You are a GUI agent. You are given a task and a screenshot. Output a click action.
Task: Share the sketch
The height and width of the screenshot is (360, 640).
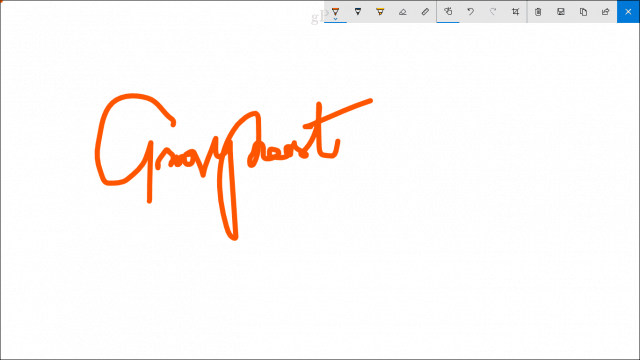point(605,12)
